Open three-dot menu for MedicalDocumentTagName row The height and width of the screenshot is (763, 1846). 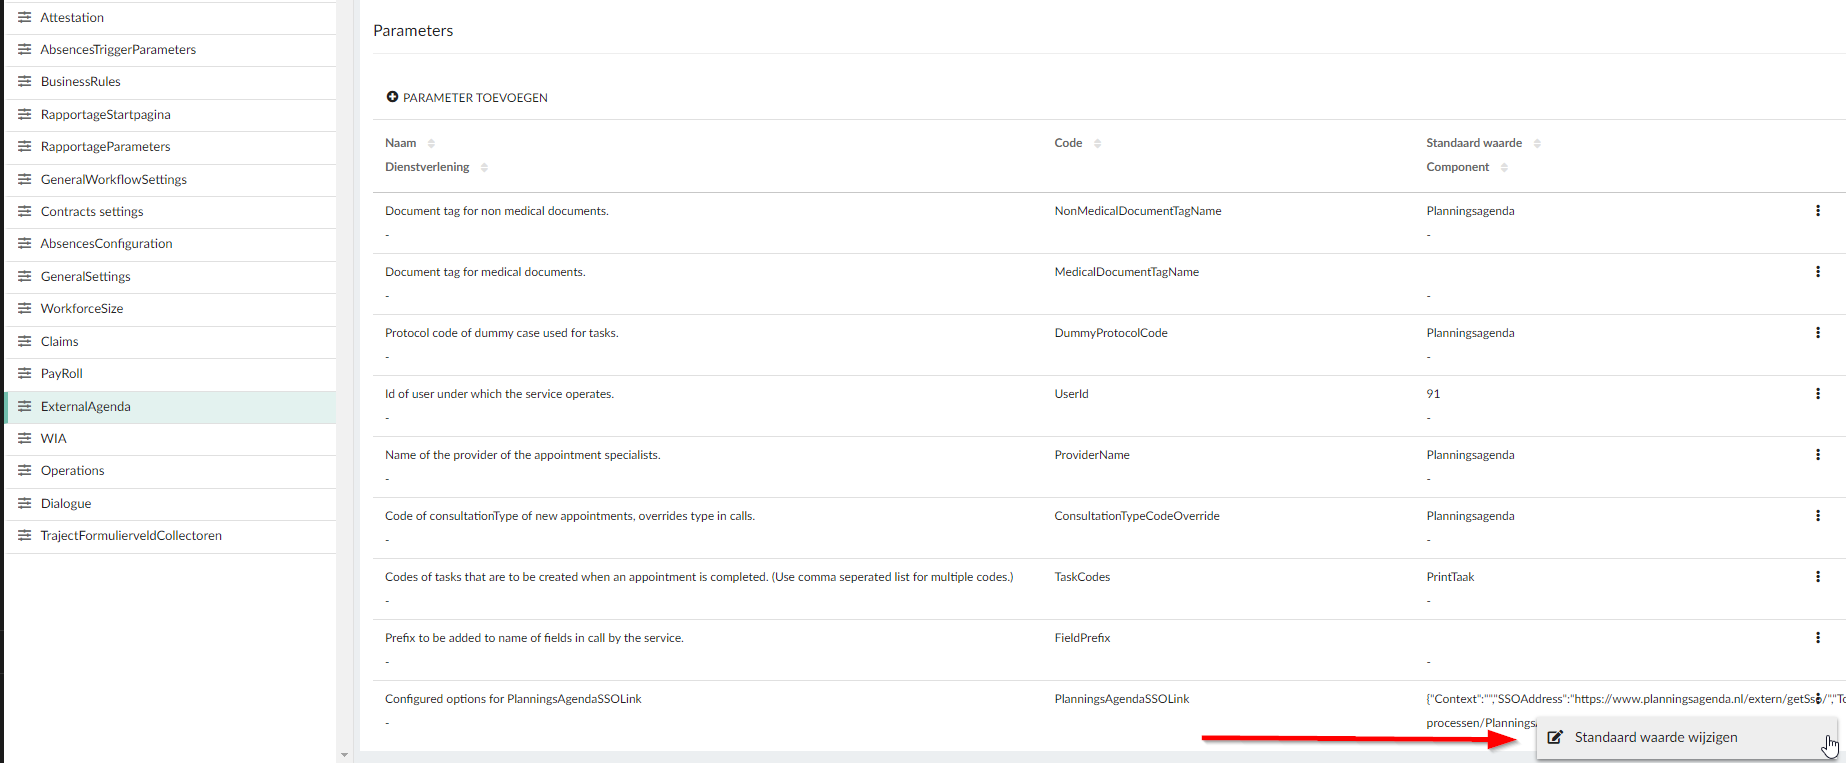[x=1817, y=272]
